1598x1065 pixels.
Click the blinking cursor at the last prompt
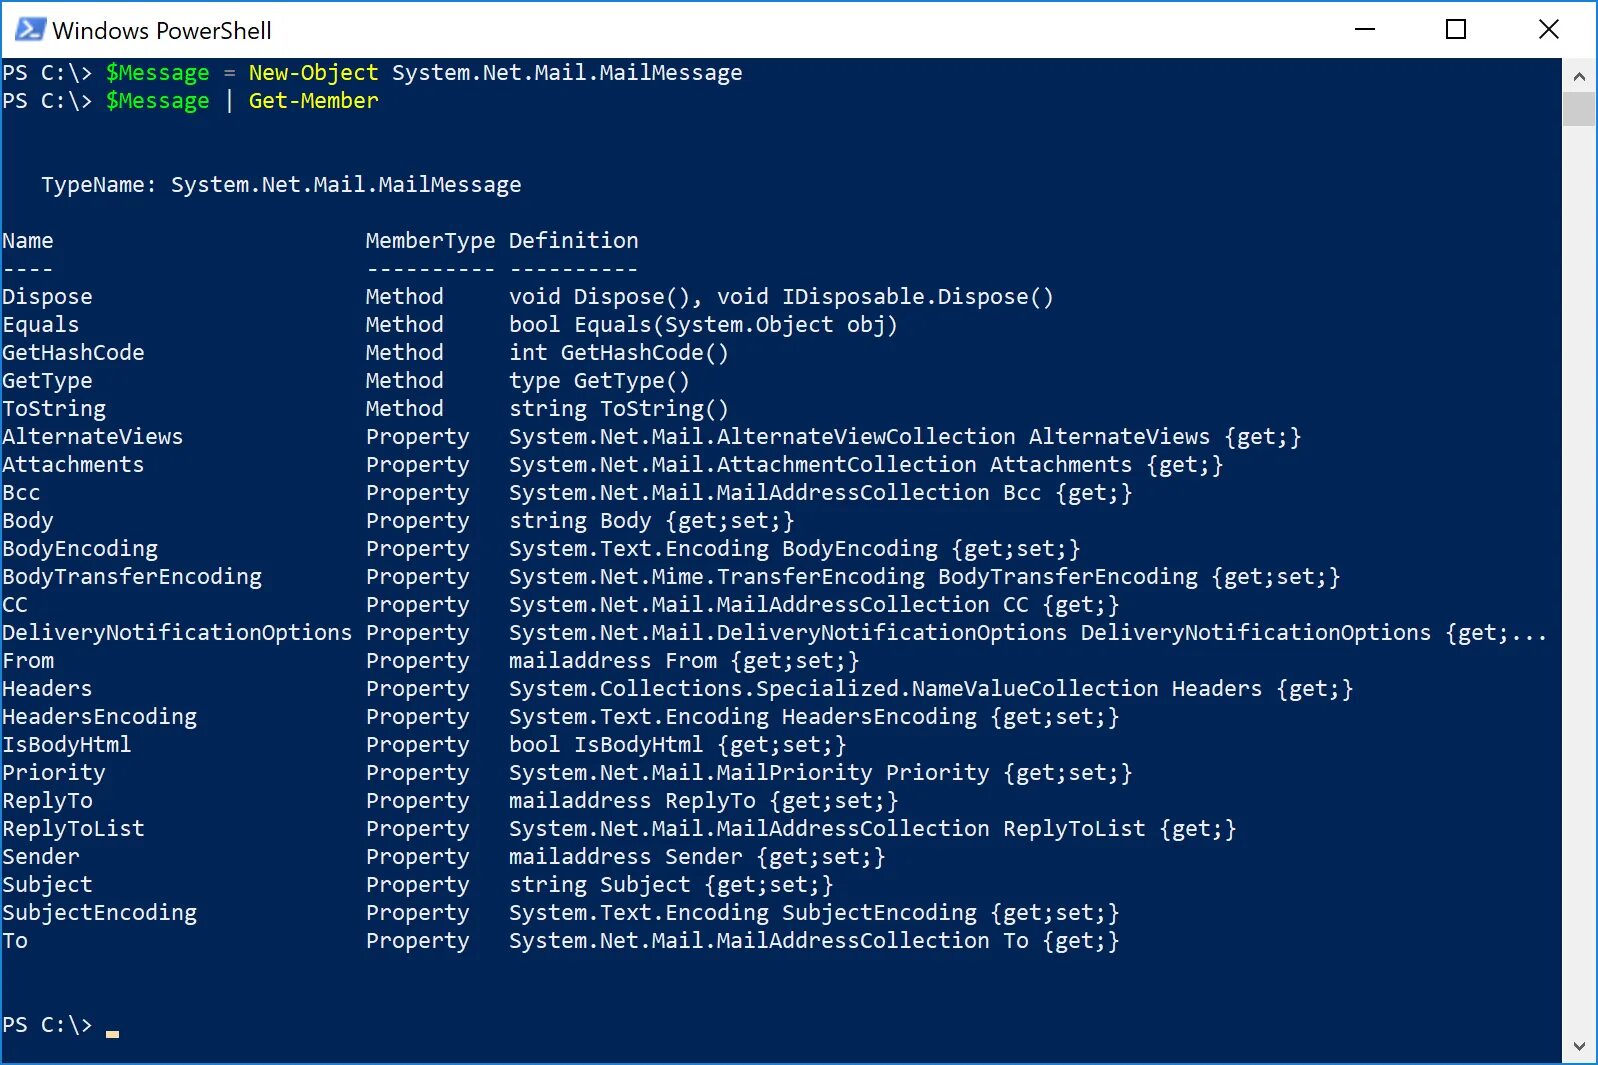(112, 1032)
